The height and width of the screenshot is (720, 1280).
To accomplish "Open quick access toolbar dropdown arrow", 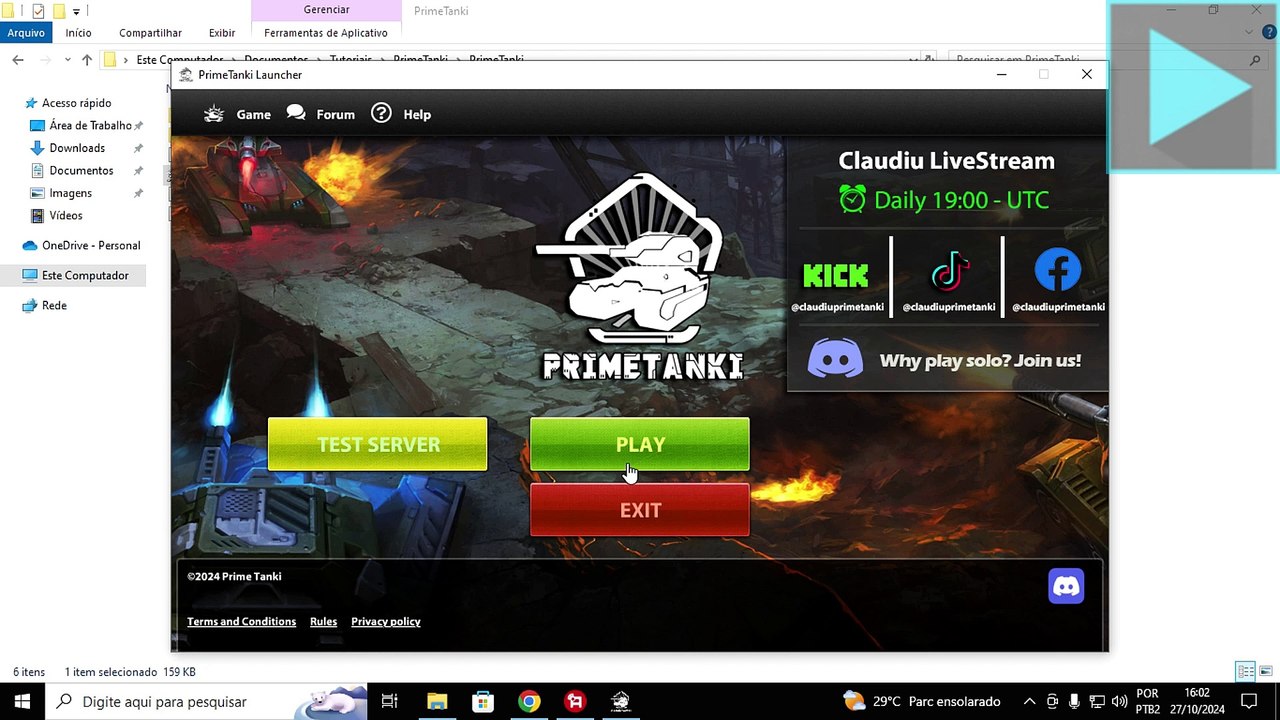I will [76, 12].
